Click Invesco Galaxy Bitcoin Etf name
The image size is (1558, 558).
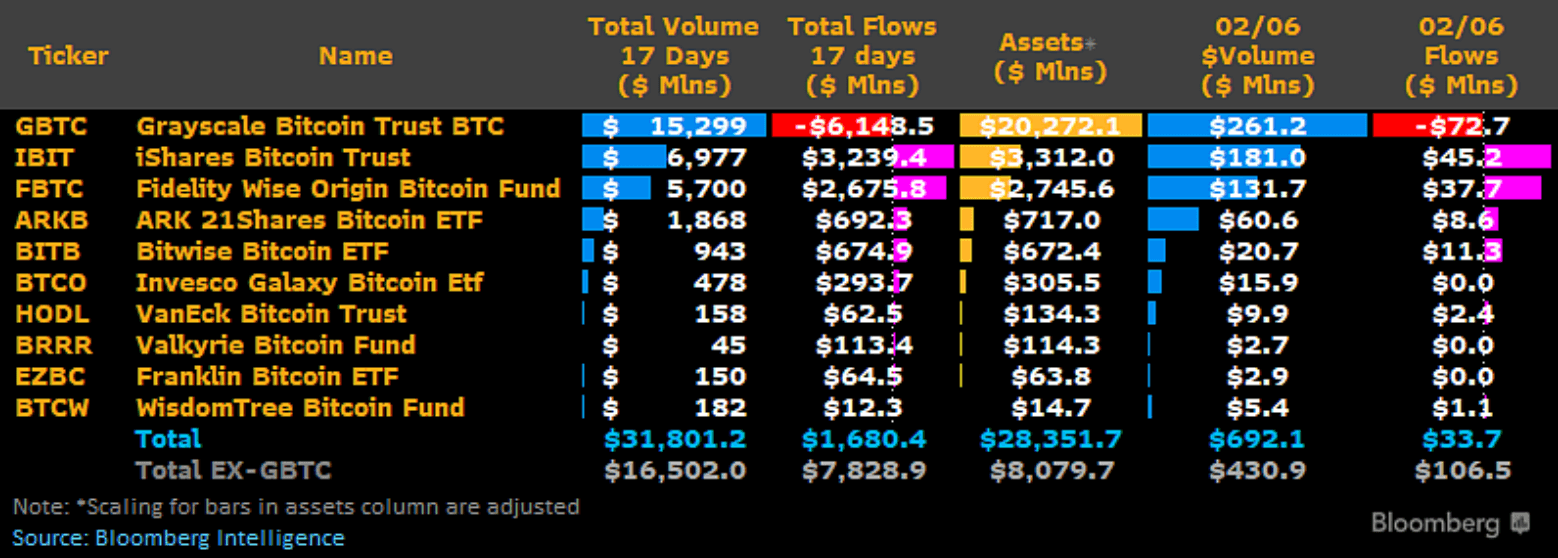click(x=310, y=282)
